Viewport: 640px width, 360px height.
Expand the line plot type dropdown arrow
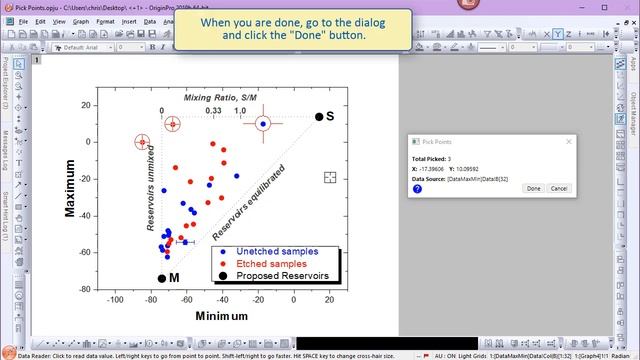point(47,344)
